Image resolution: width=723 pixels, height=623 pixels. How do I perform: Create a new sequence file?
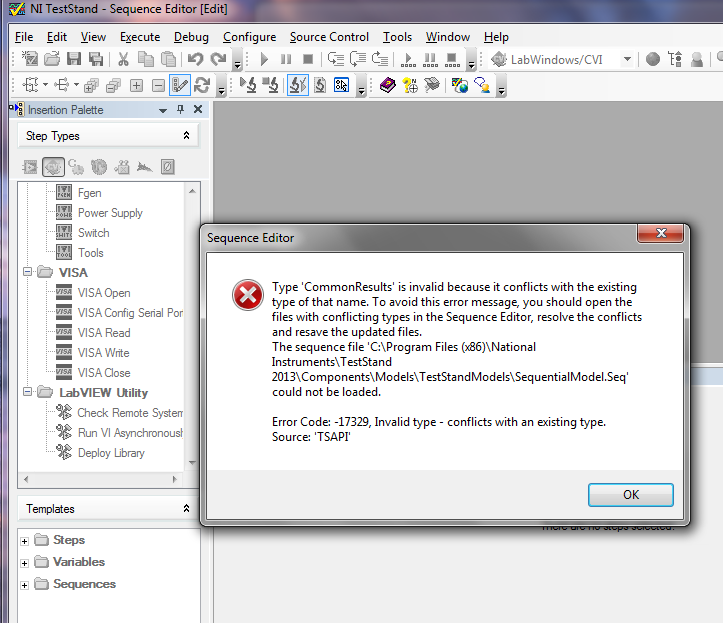[x=30, y=59]
